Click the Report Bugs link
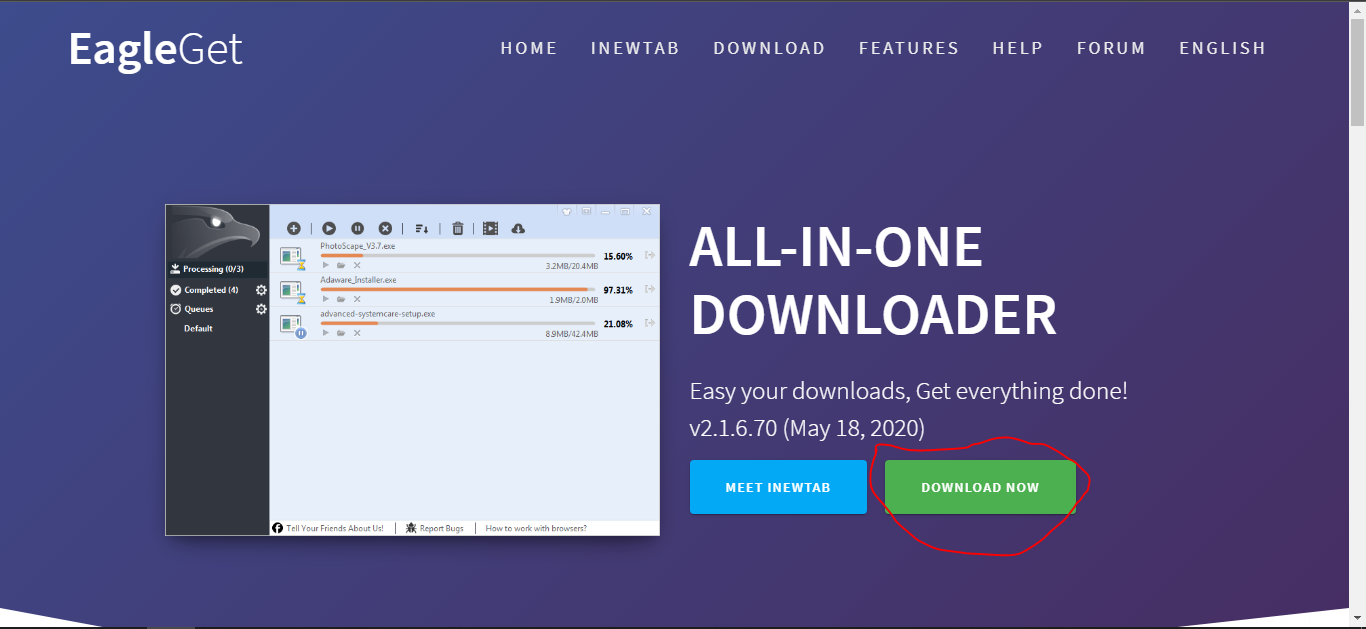The image size is (1366, 629). click(441, 528)
